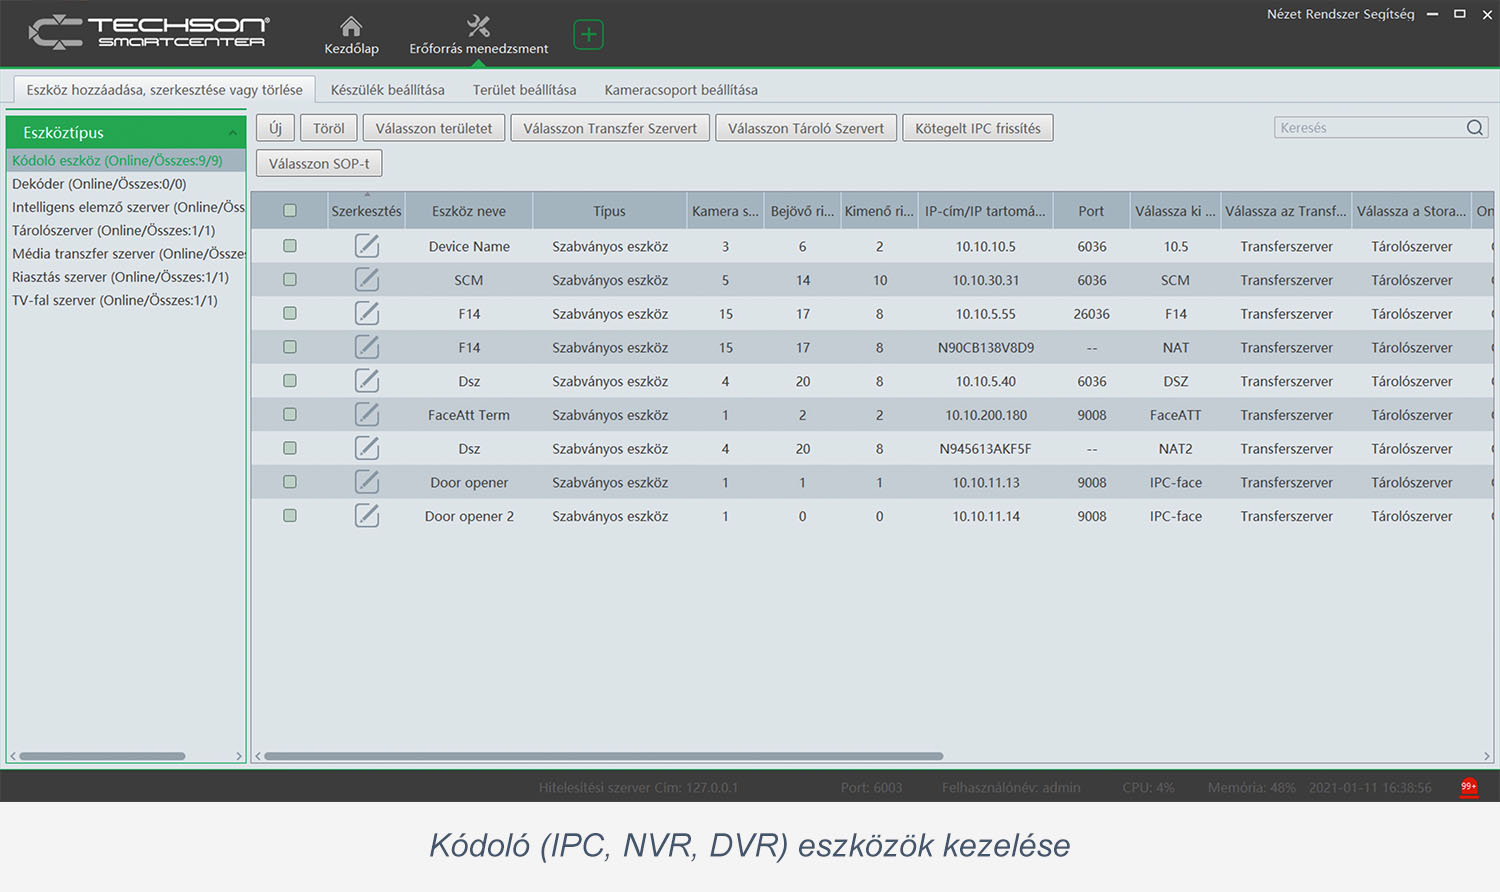Click the search magnifier icon
The height and width of the screenshot is (892, 1500).
click(x=1474, y=128)
